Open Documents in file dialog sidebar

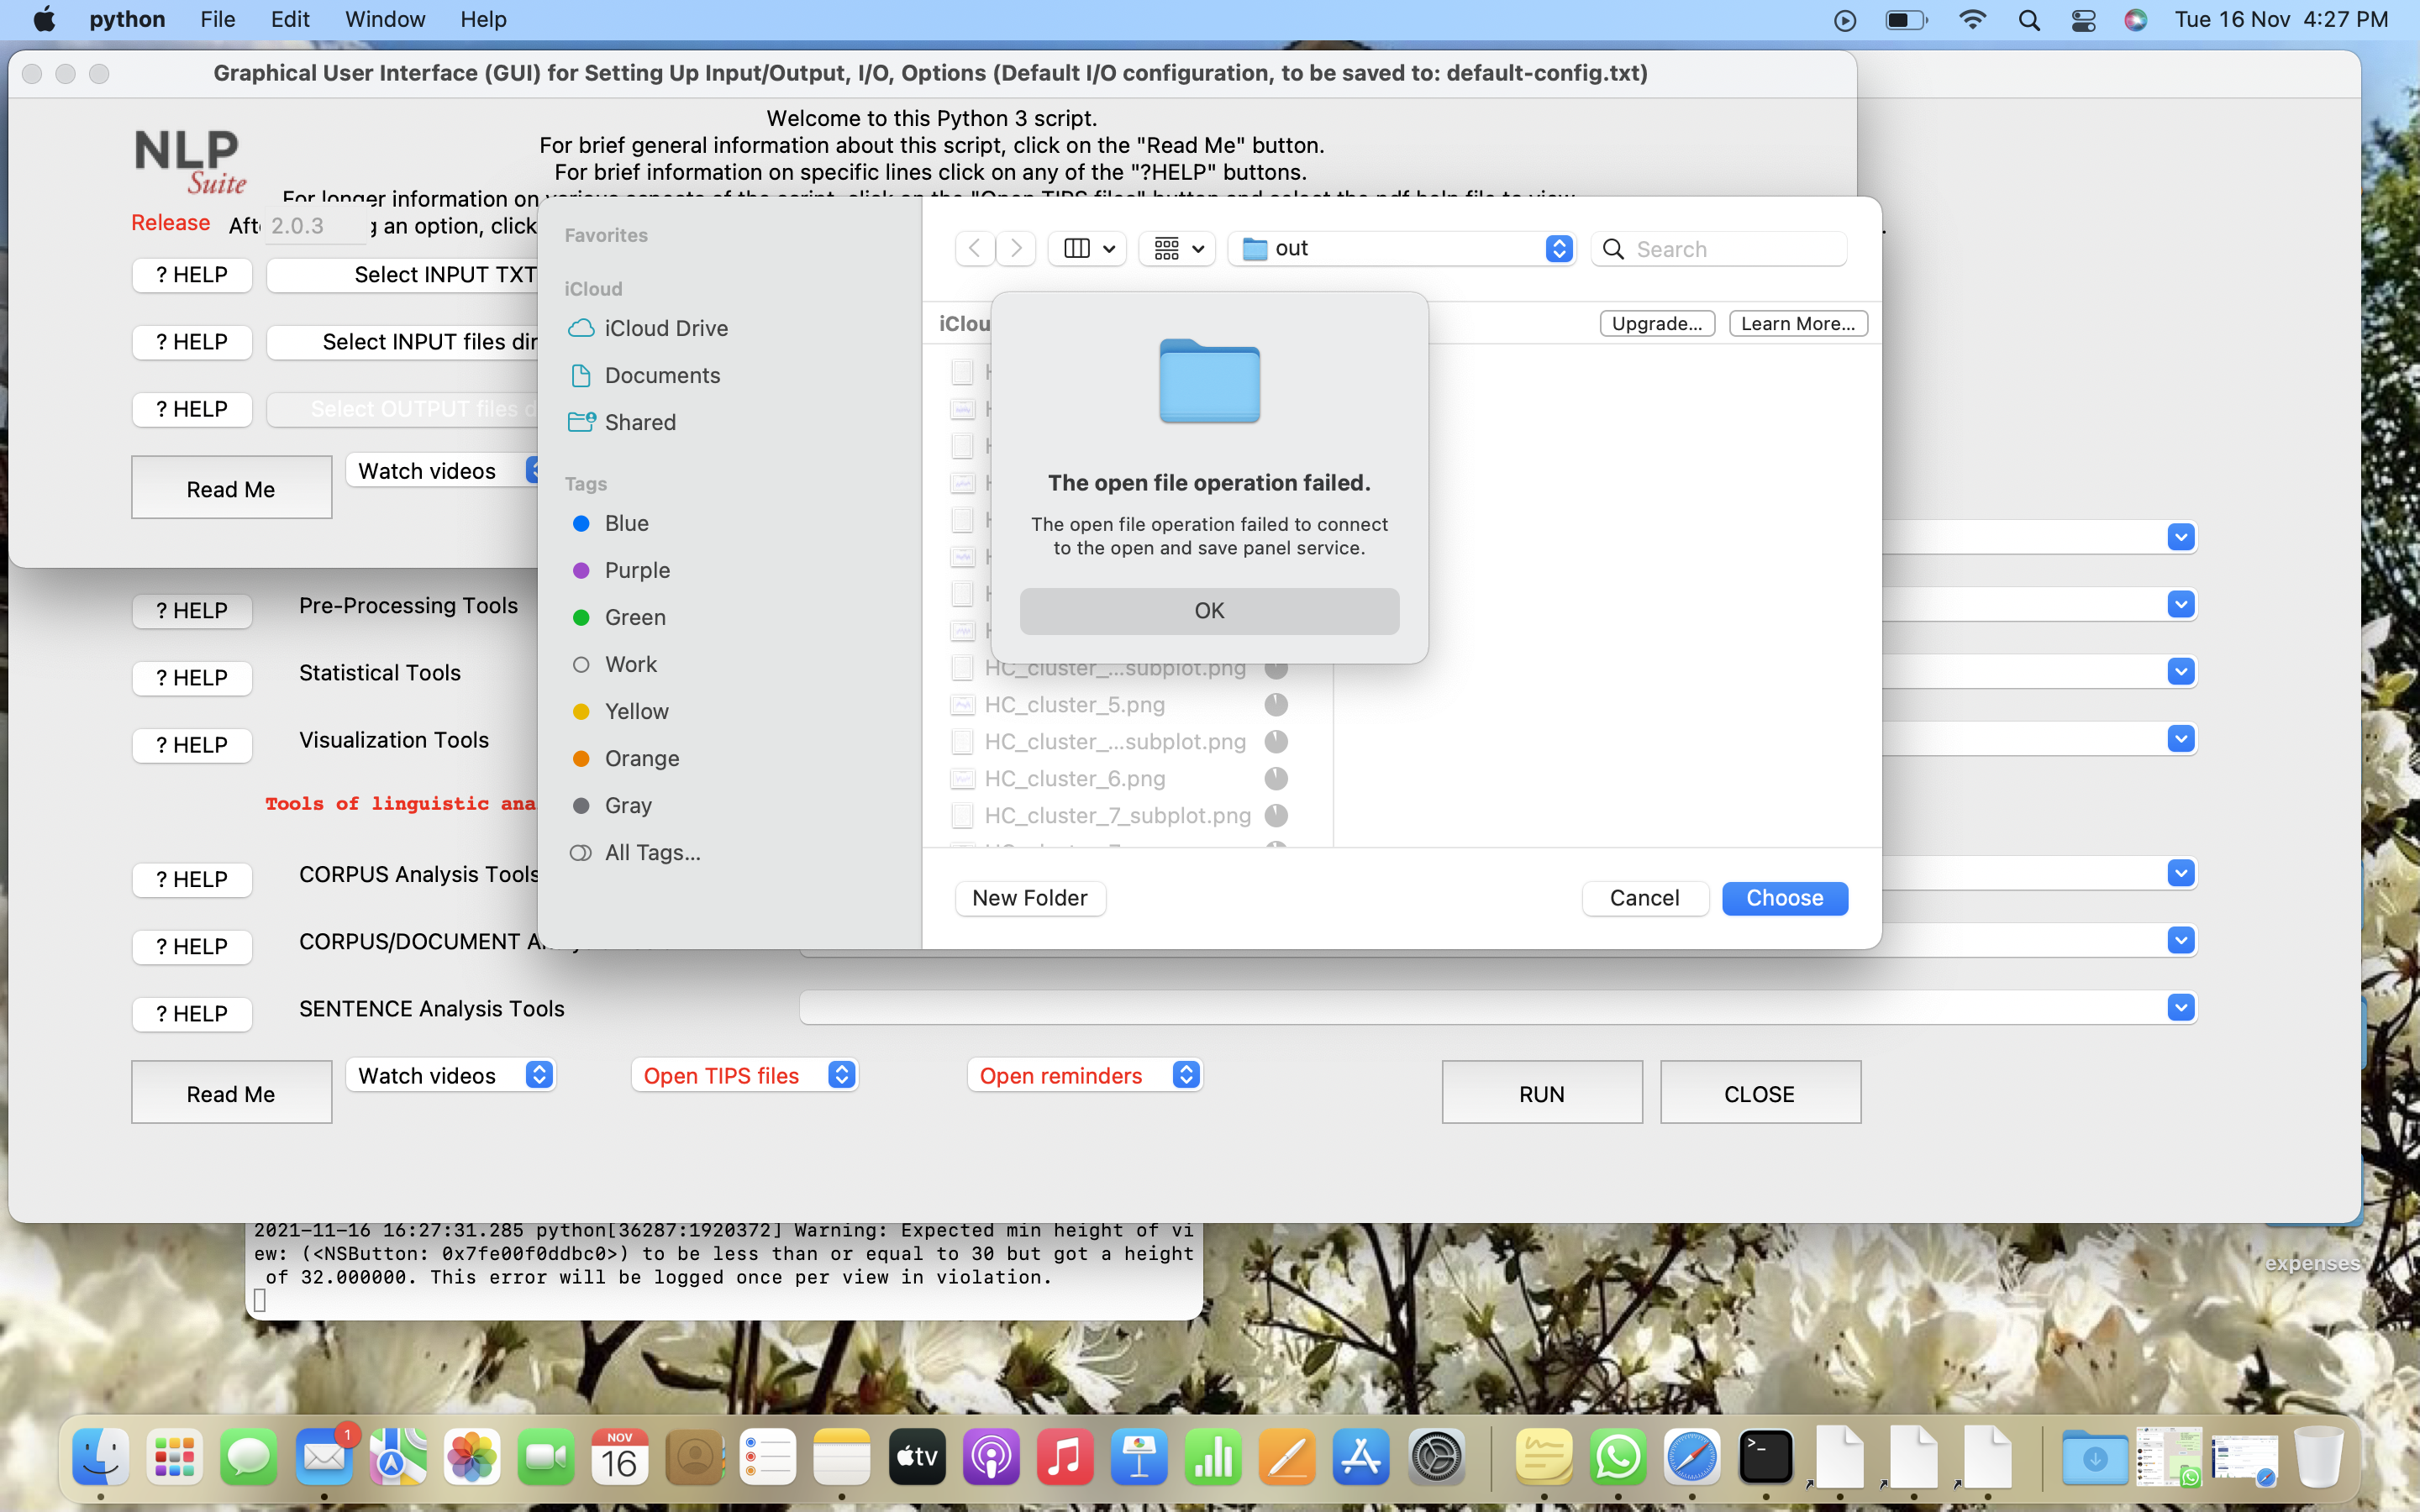644,375
